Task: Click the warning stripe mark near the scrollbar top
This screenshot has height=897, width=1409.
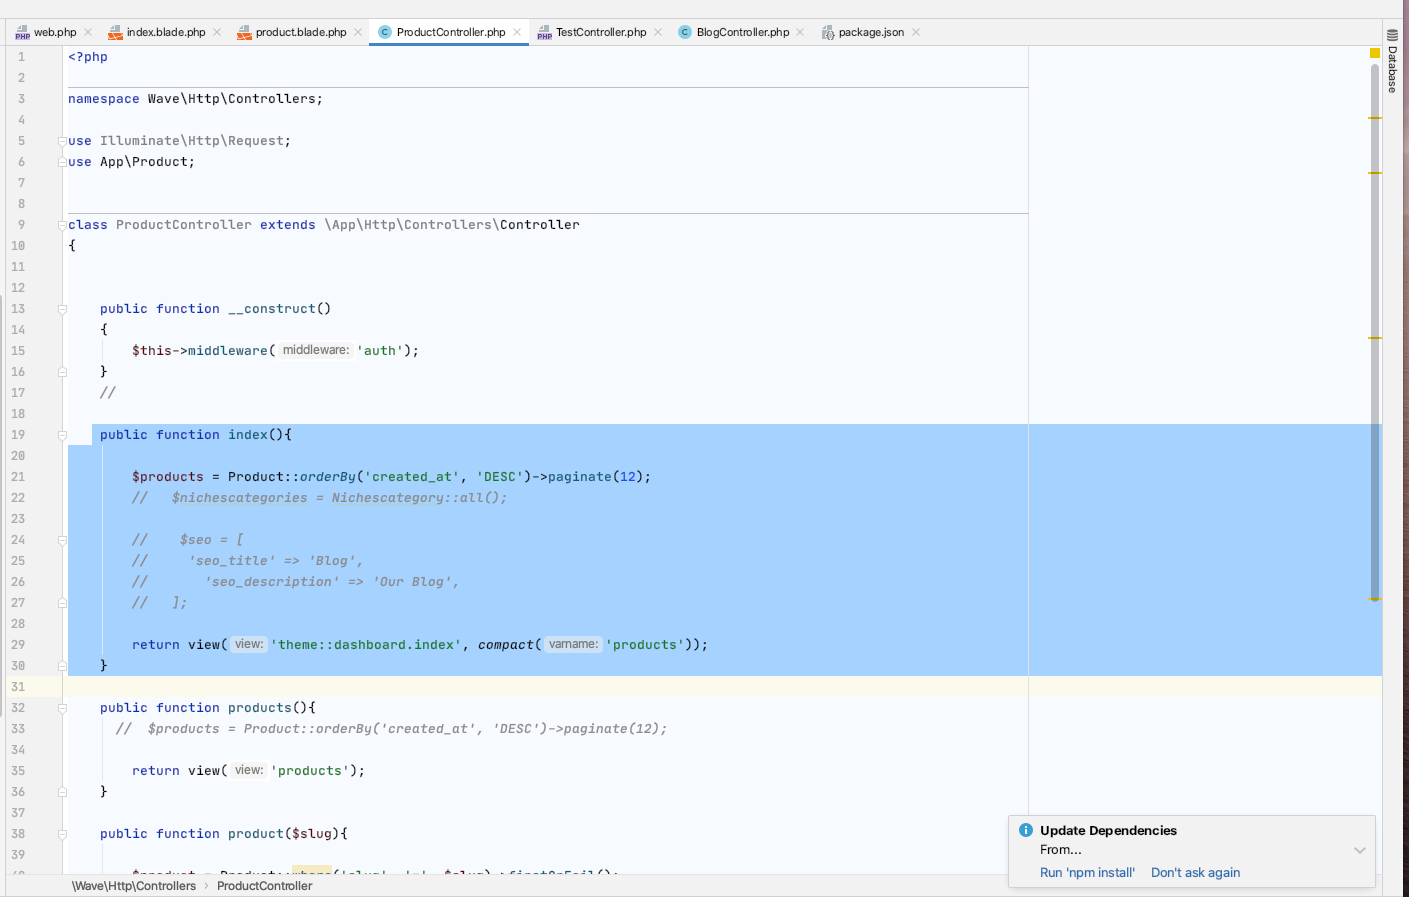Action: (x=1375, y=118)
